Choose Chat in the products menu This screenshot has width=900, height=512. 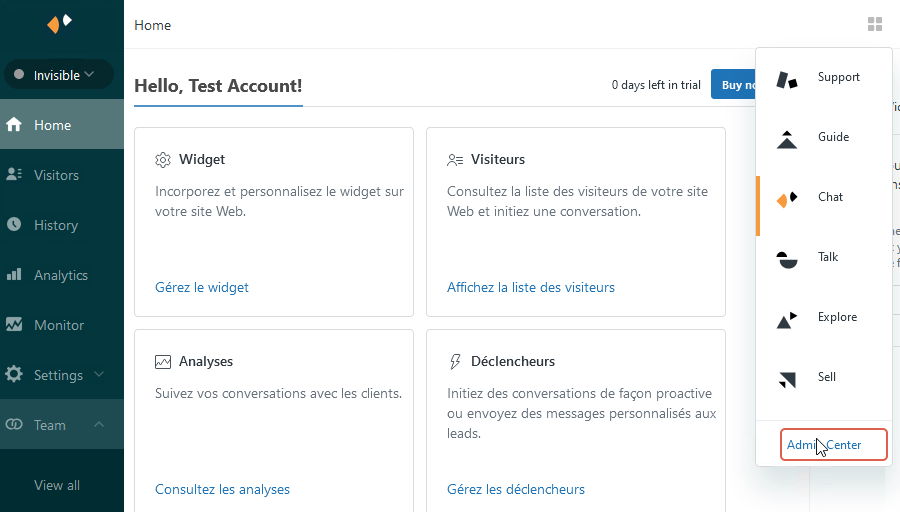tap(830, 197)
